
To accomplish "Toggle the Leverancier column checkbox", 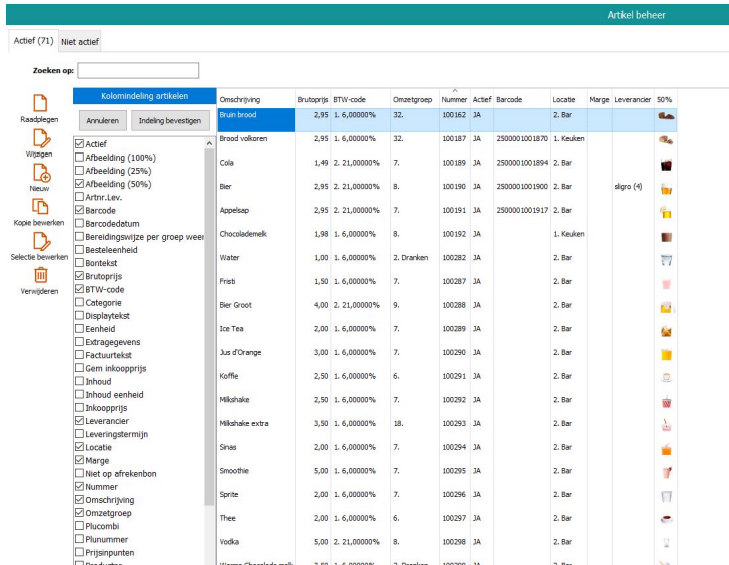I will 80,421.
